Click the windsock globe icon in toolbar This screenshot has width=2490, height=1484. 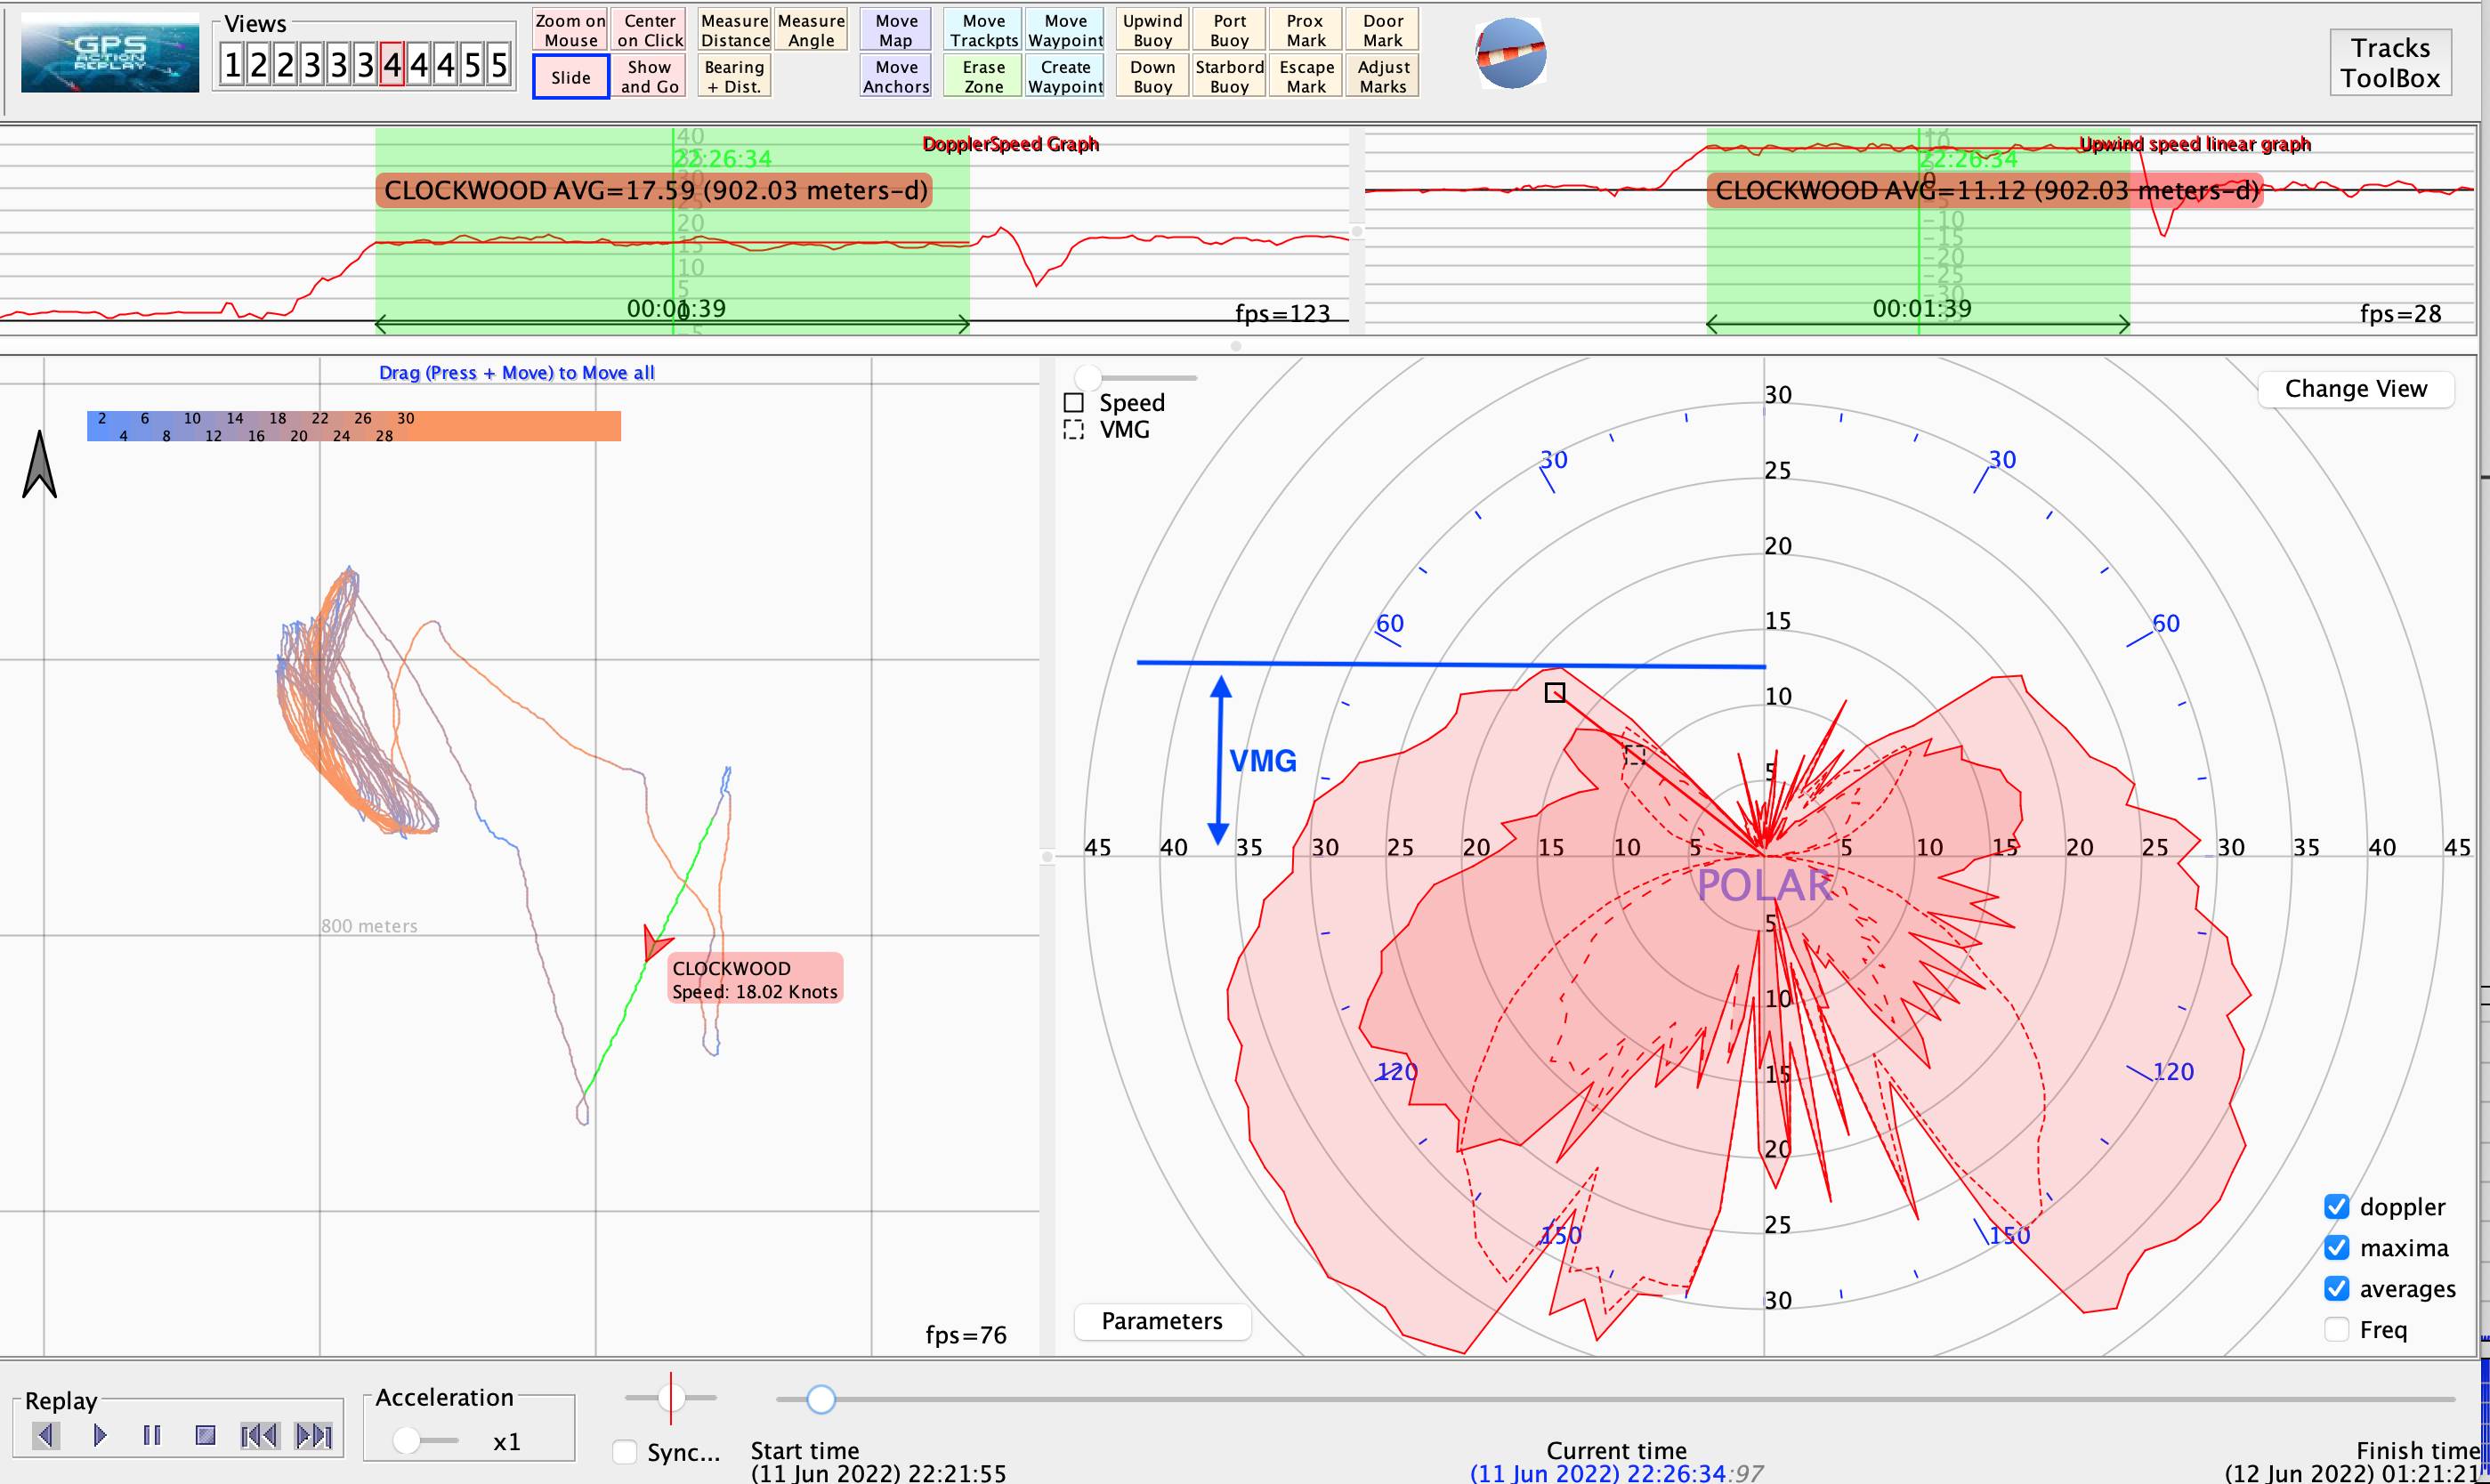coord(1510,54)
